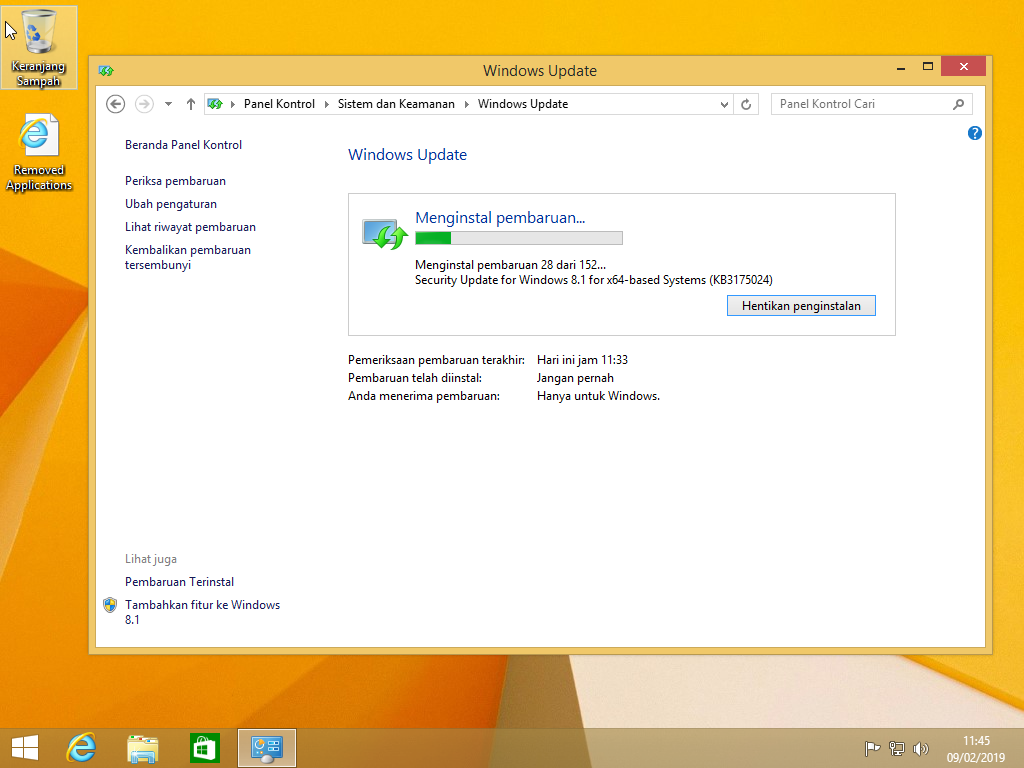
Task: Select the Removed Applications desktop file
Action: click(39, 153)
